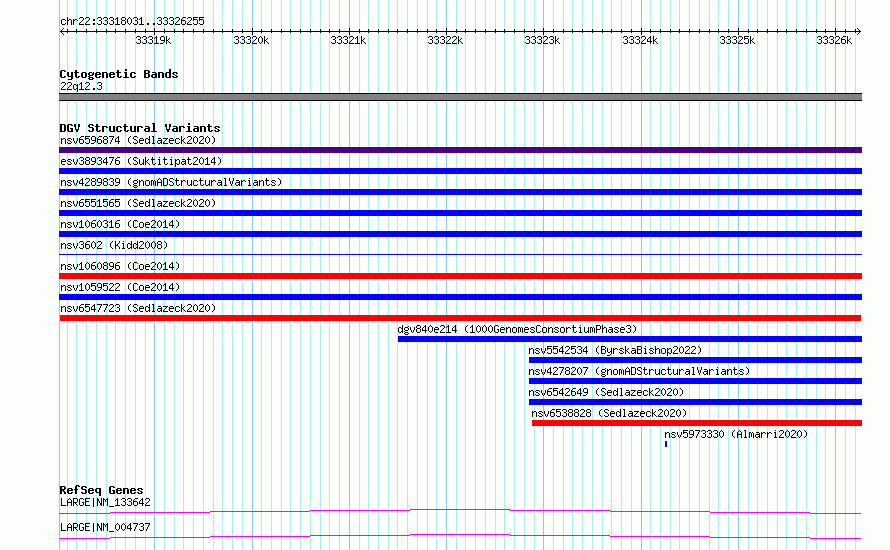The width and height of the screenshot is (890, 550).
Task: Click the 33319k ruler tick label
Action: pos(153,40)
